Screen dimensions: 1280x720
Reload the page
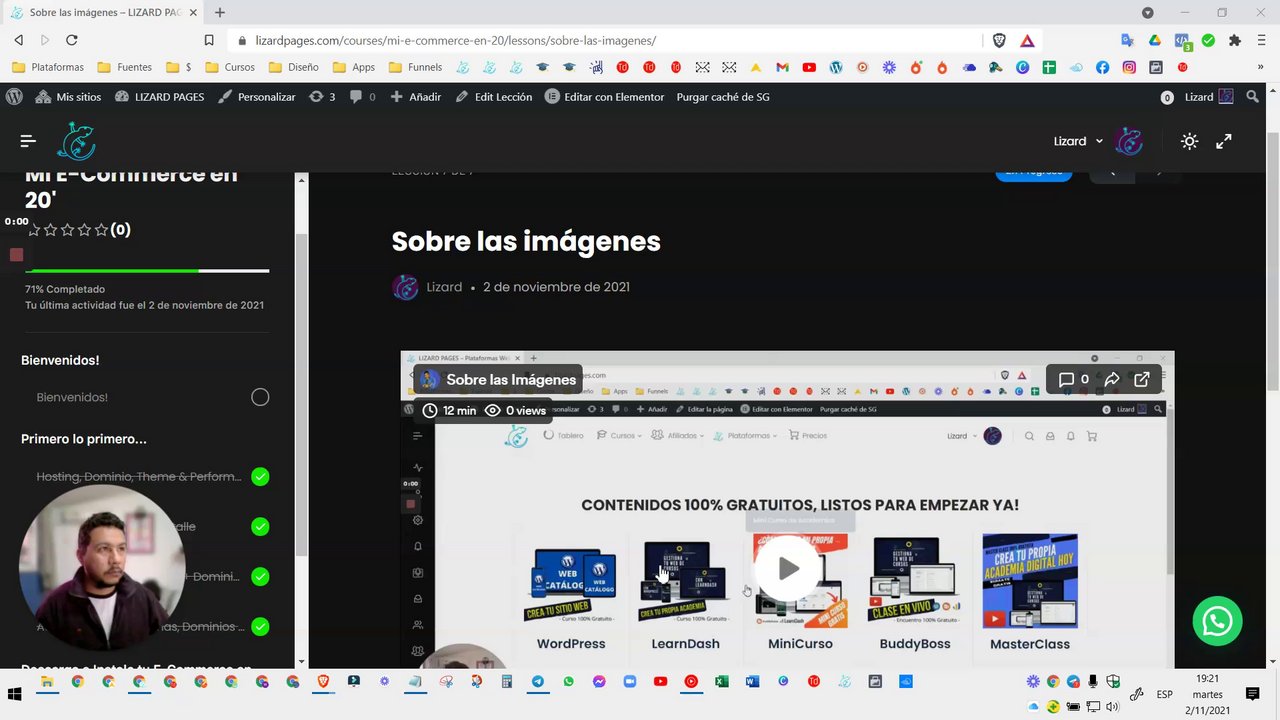(71, 40)
